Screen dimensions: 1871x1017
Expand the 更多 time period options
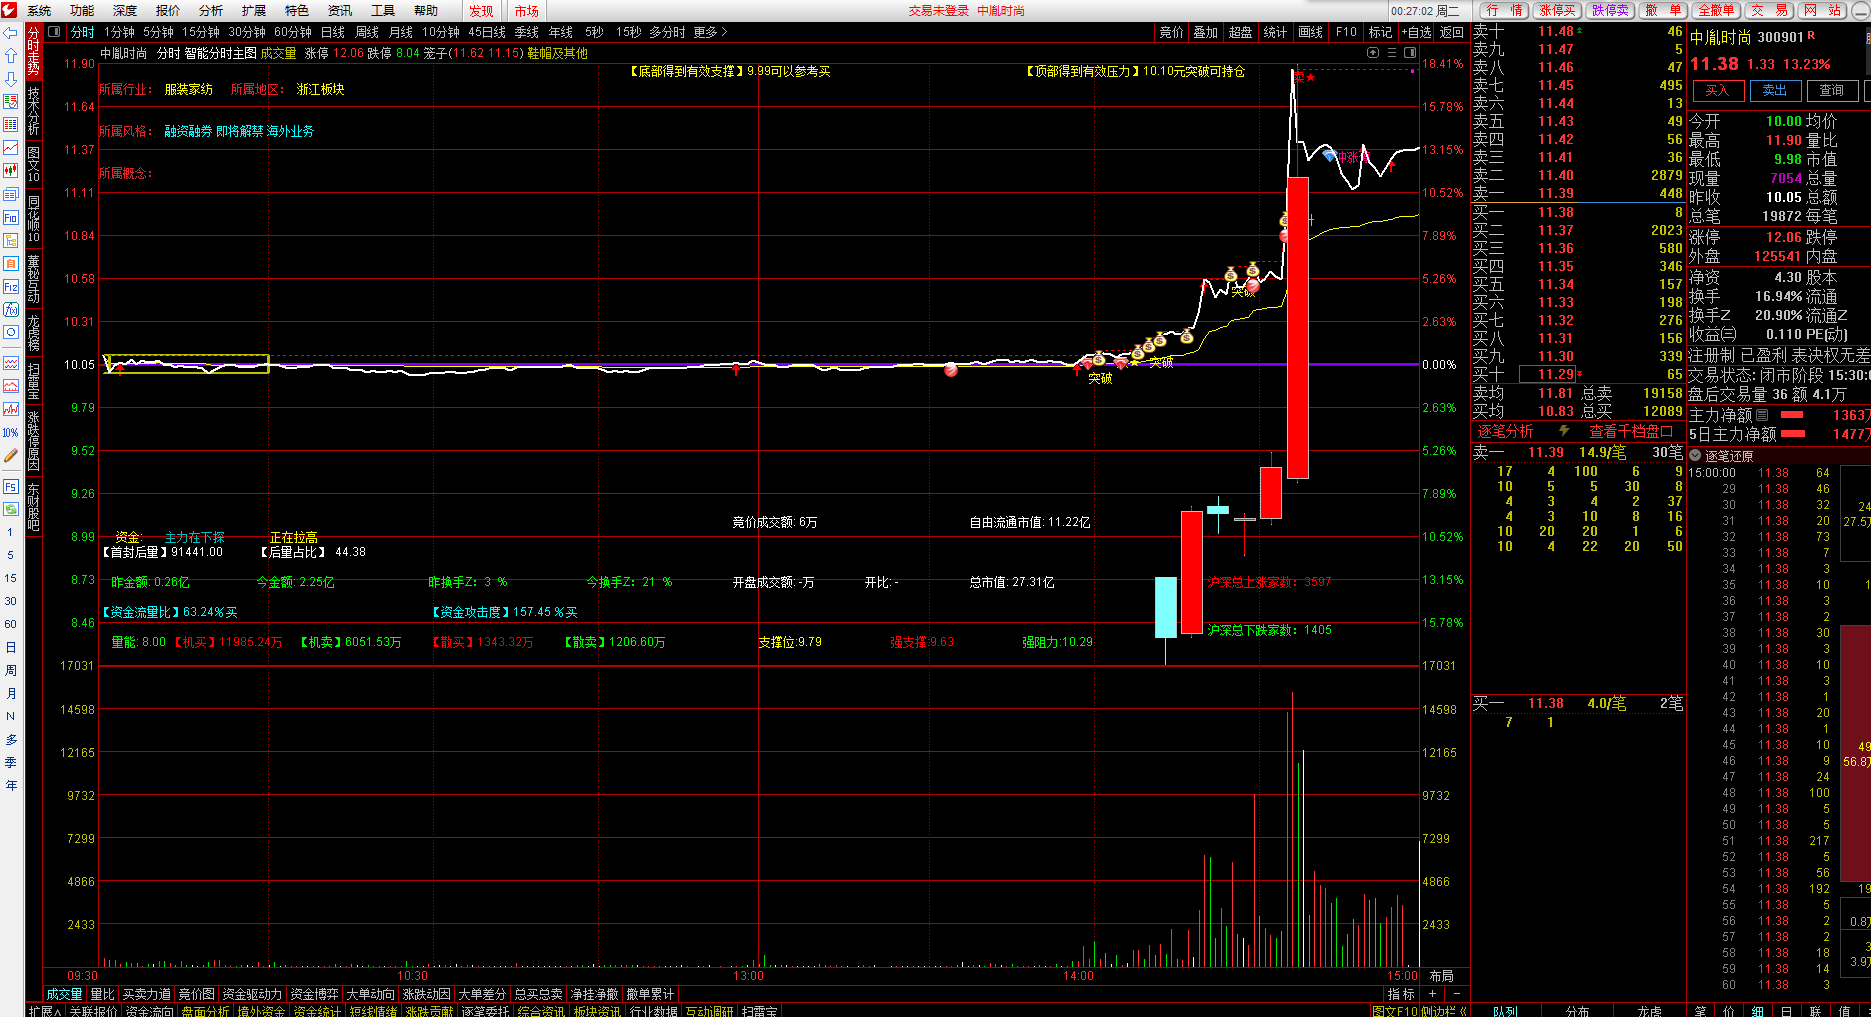pos(709,32)
